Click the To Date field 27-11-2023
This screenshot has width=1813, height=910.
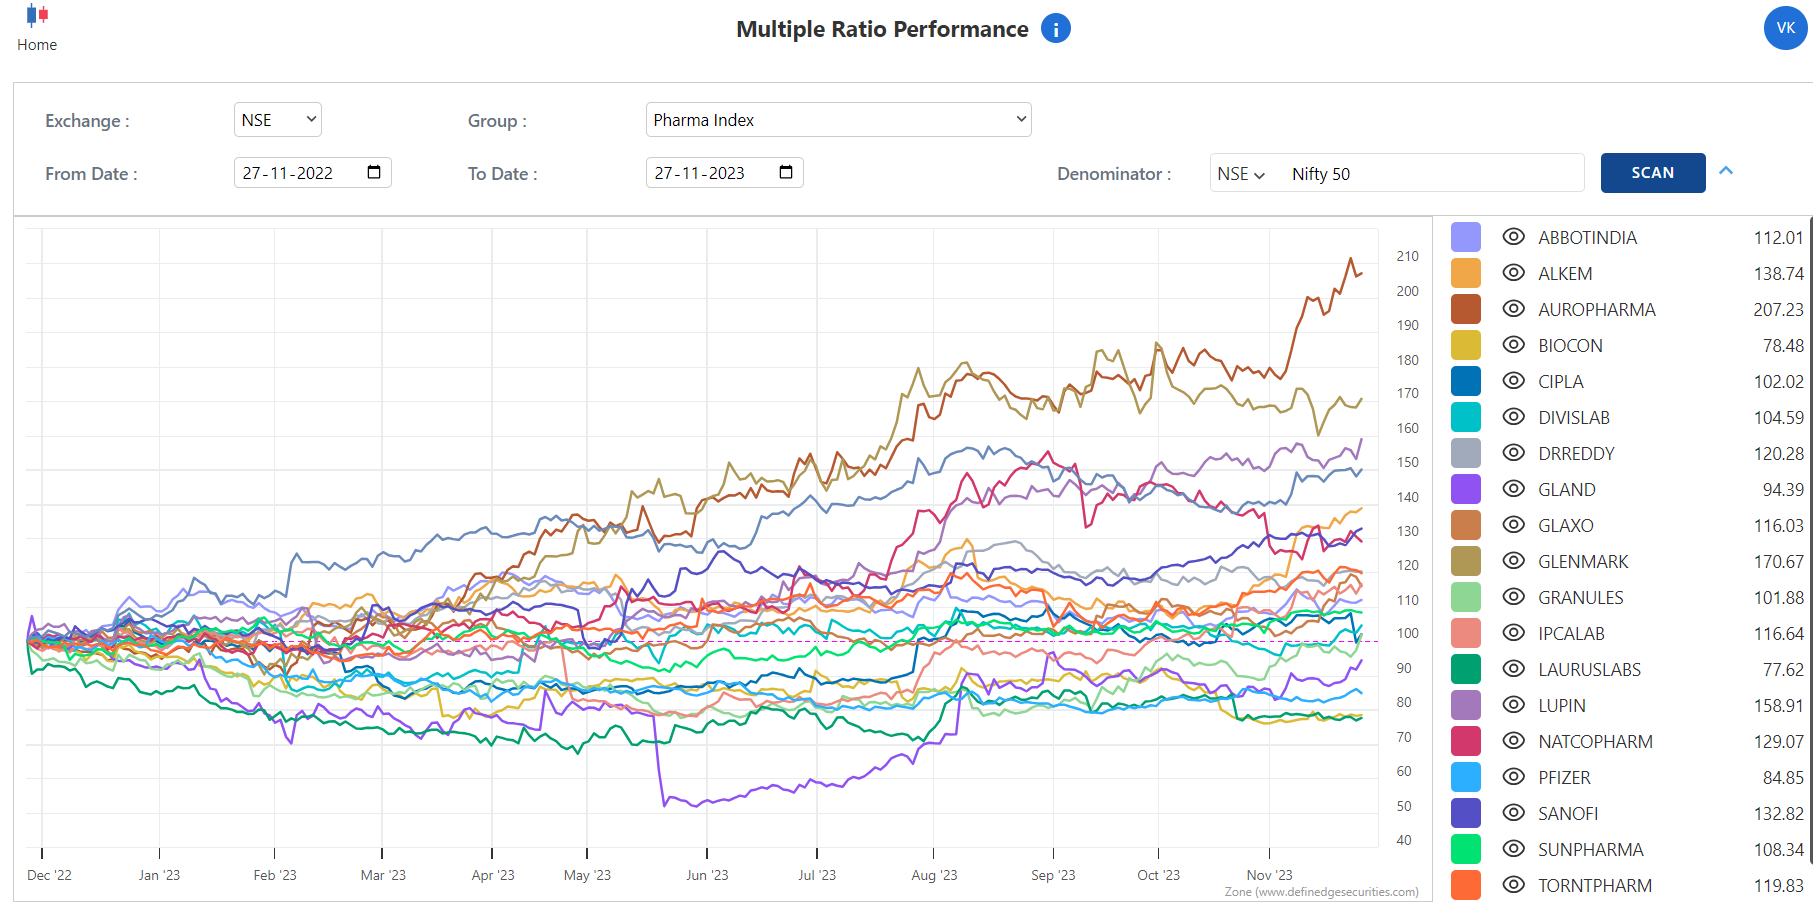[x=724, y=173]
